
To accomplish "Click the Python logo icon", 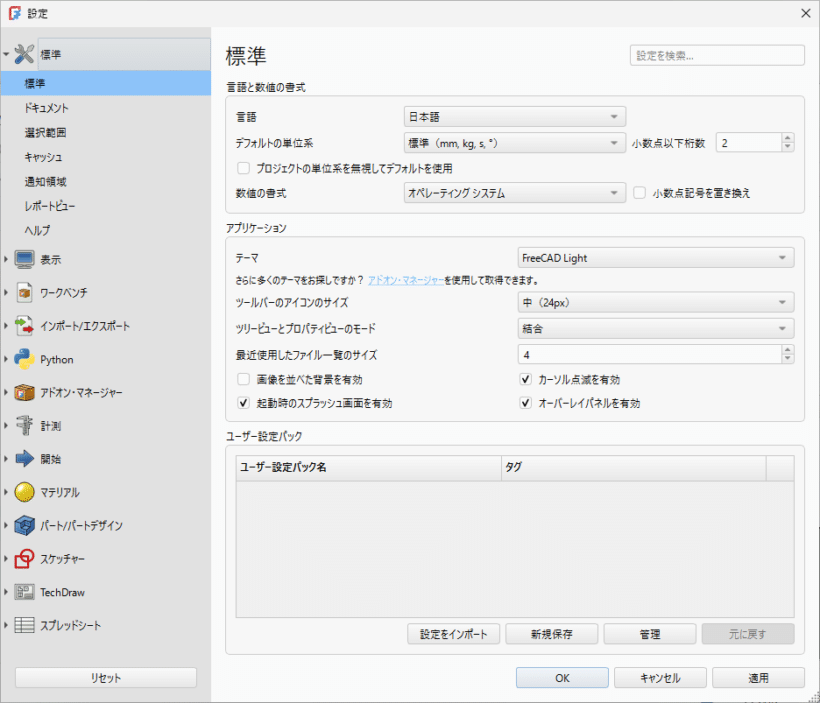I will click(x=24, y=359).
